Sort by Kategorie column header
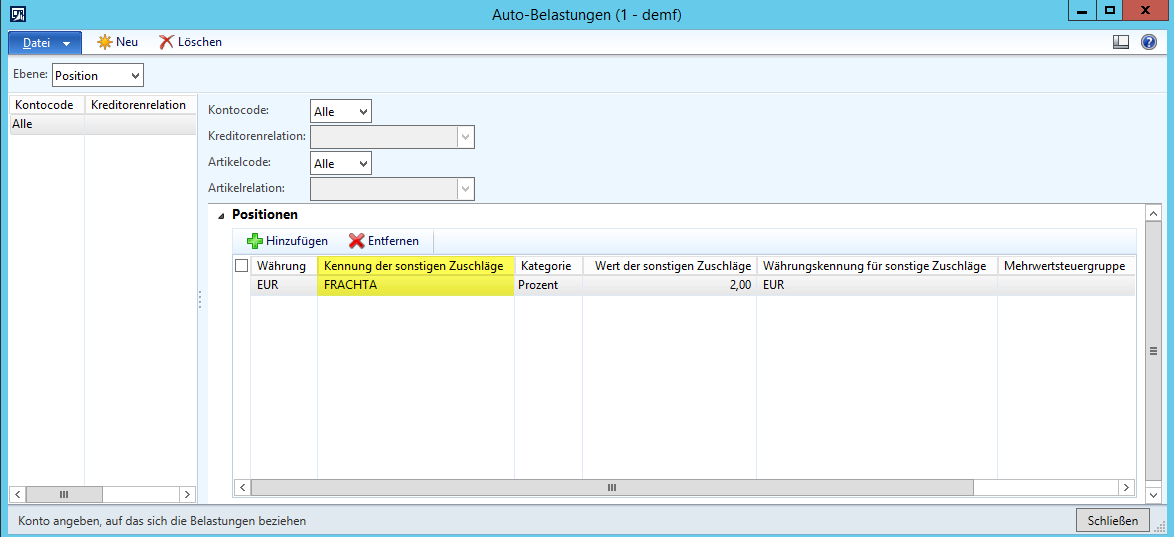The image size is (1174, 537). pyautogui.click(x=547, y=266)
